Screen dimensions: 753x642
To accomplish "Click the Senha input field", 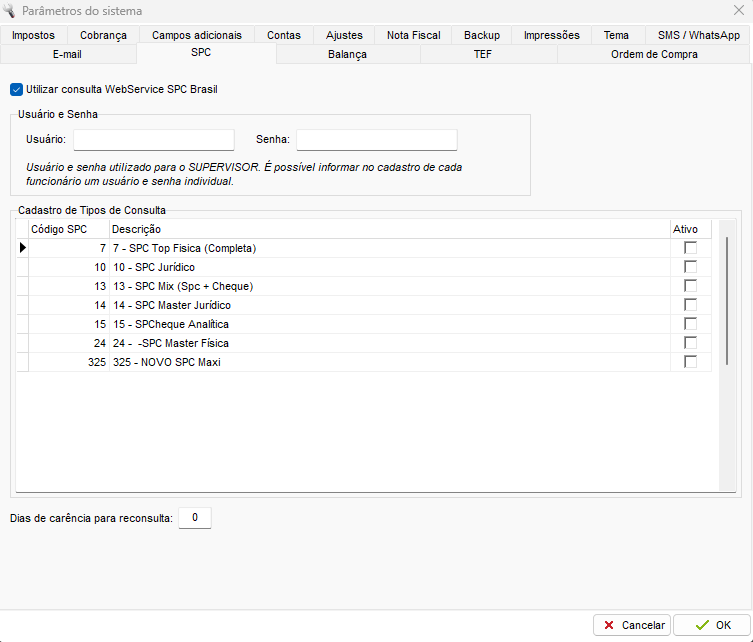I will click(376, 140).
